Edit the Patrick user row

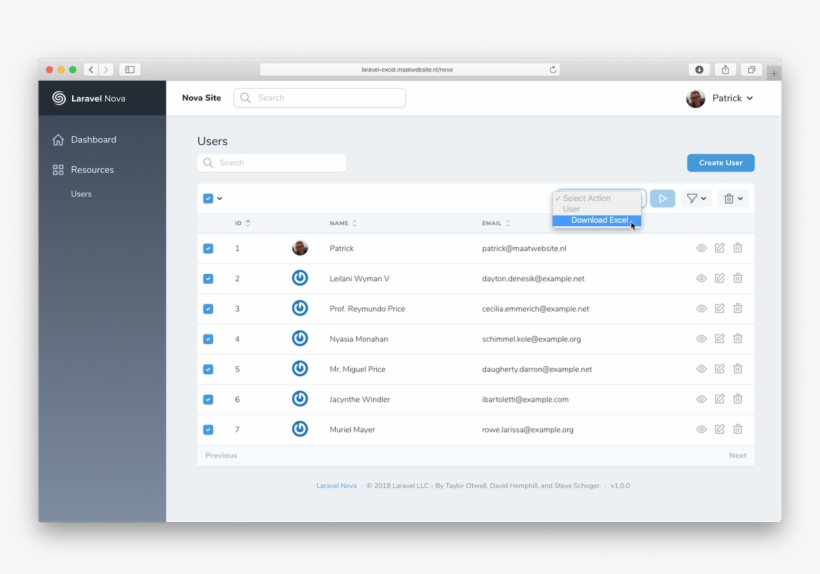coord(720,248)
